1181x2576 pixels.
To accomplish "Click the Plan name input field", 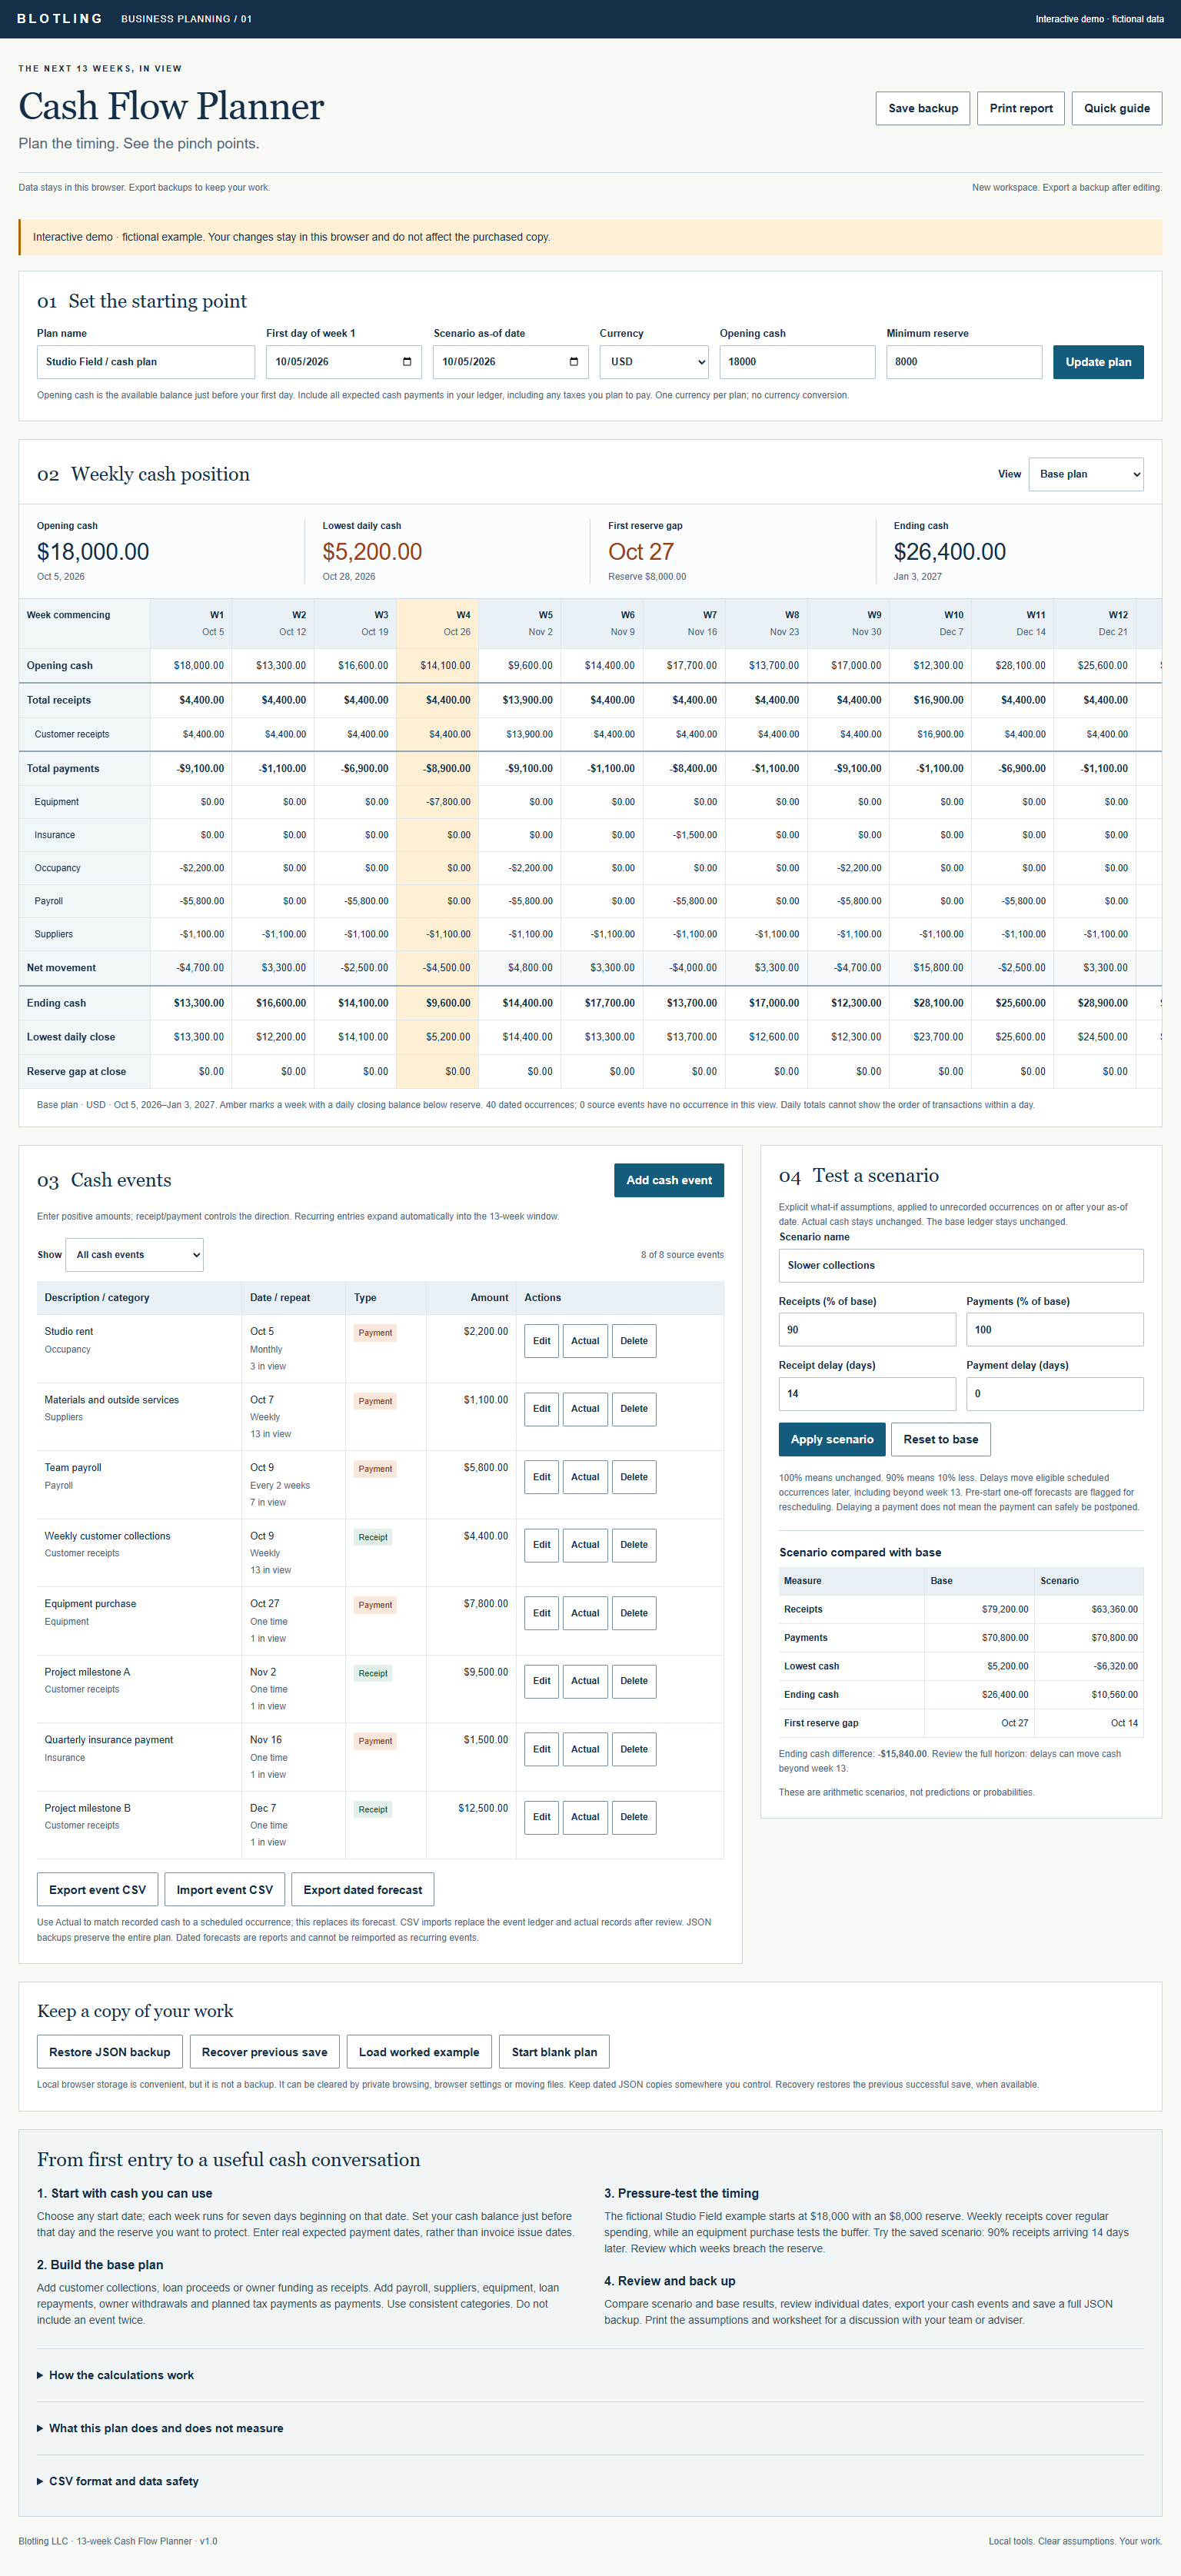I will [146, 362].
